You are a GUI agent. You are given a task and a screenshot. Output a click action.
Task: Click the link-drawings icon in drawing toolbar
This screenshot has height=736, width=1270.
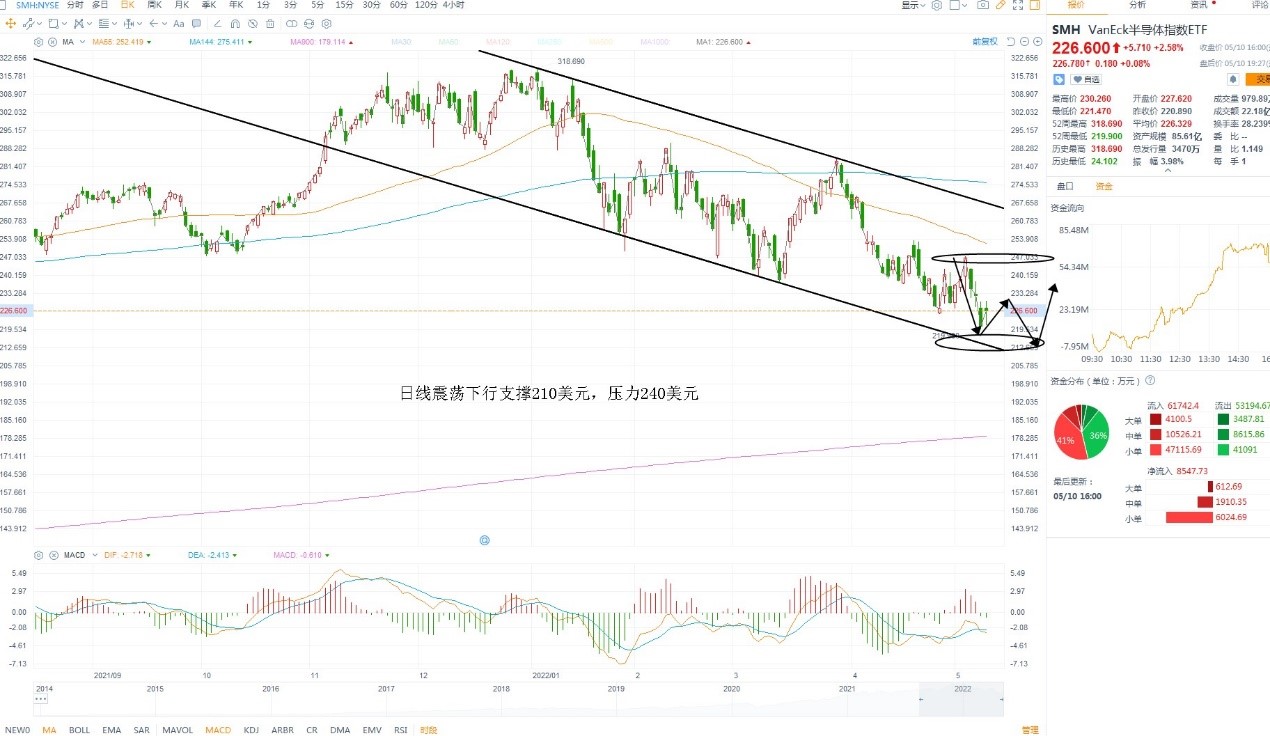pyautogui.click(x=291, y=23)
